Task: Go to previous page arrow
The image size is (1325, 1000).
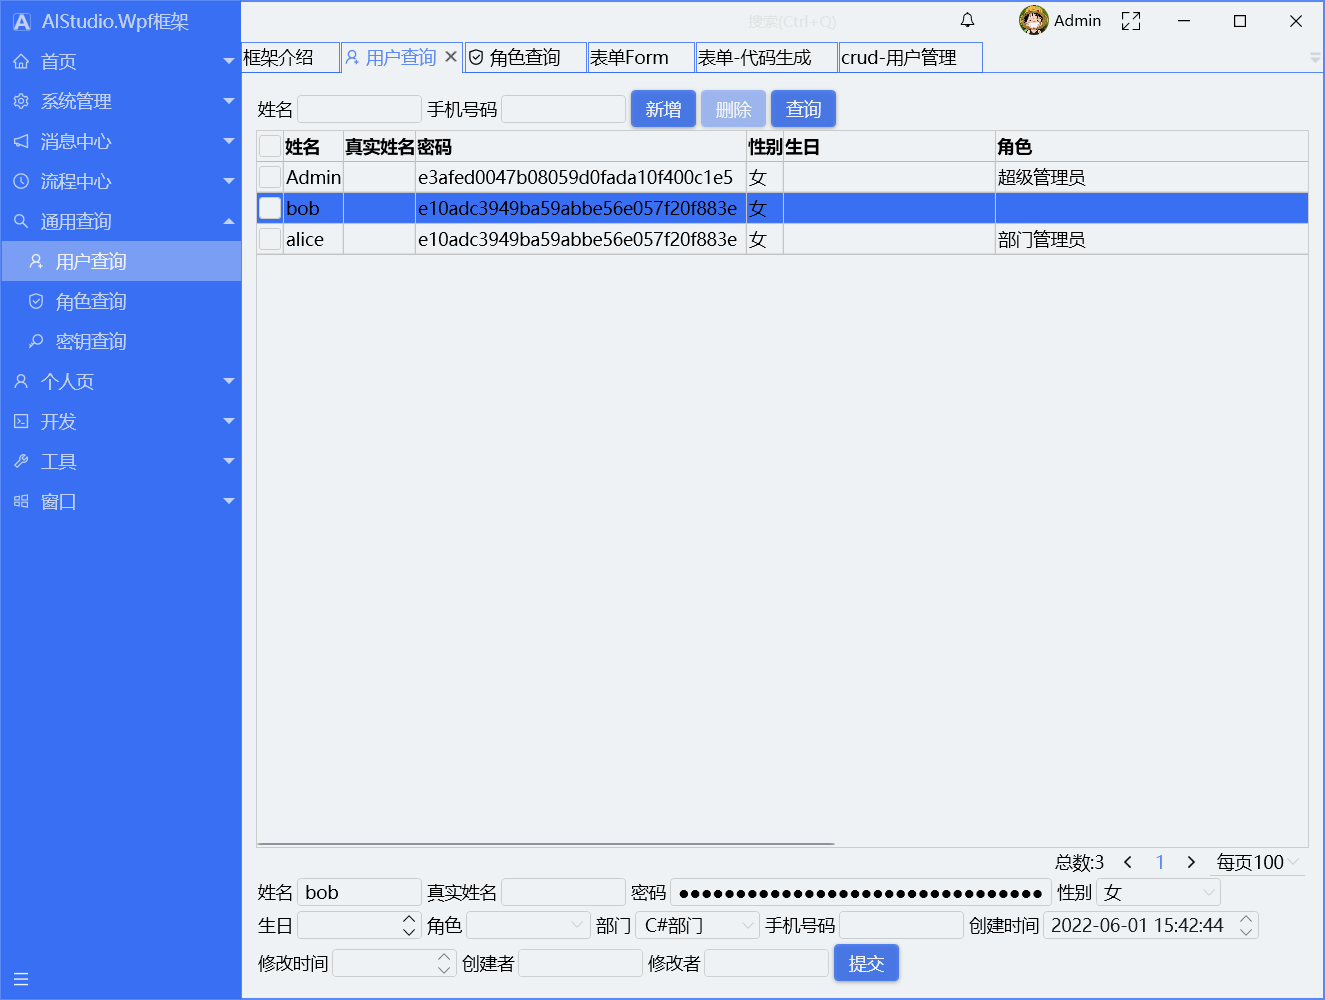Action: click(x=1128, y=862)
